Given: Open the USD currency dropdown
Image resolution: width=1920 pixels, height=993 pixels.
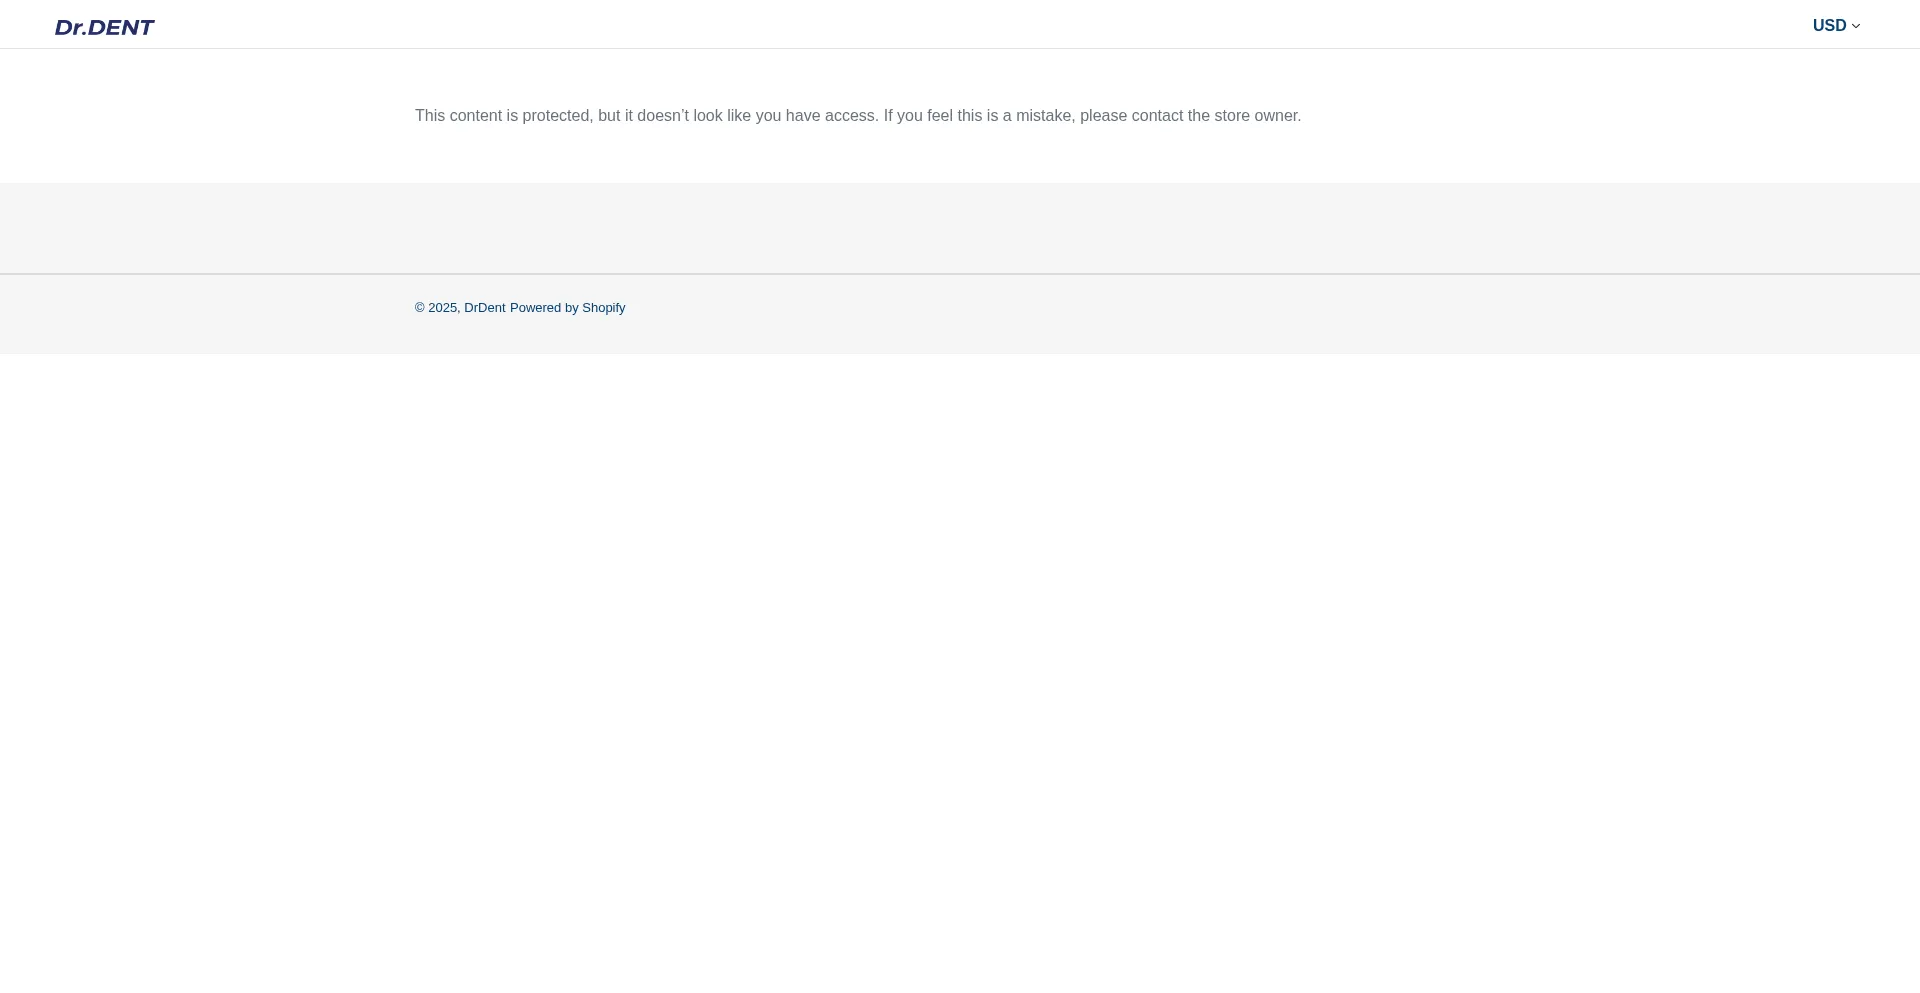Looking at the screenshot, I should click(x=1836, y=26).
